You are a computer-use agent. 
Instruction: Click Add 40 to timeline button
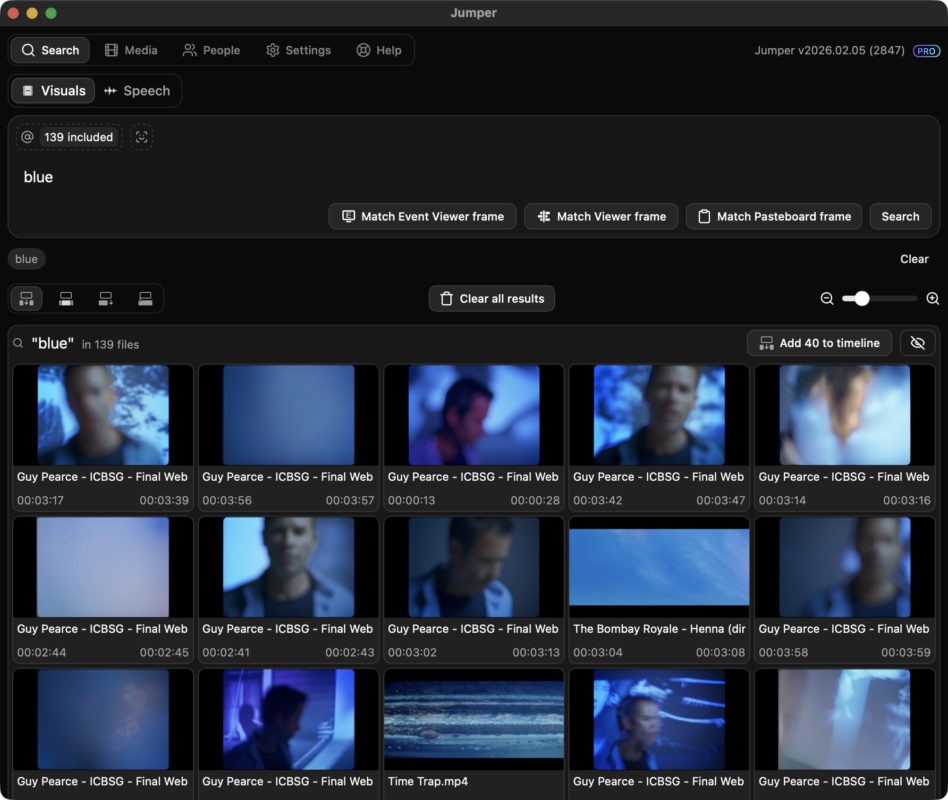click(819, 343)
